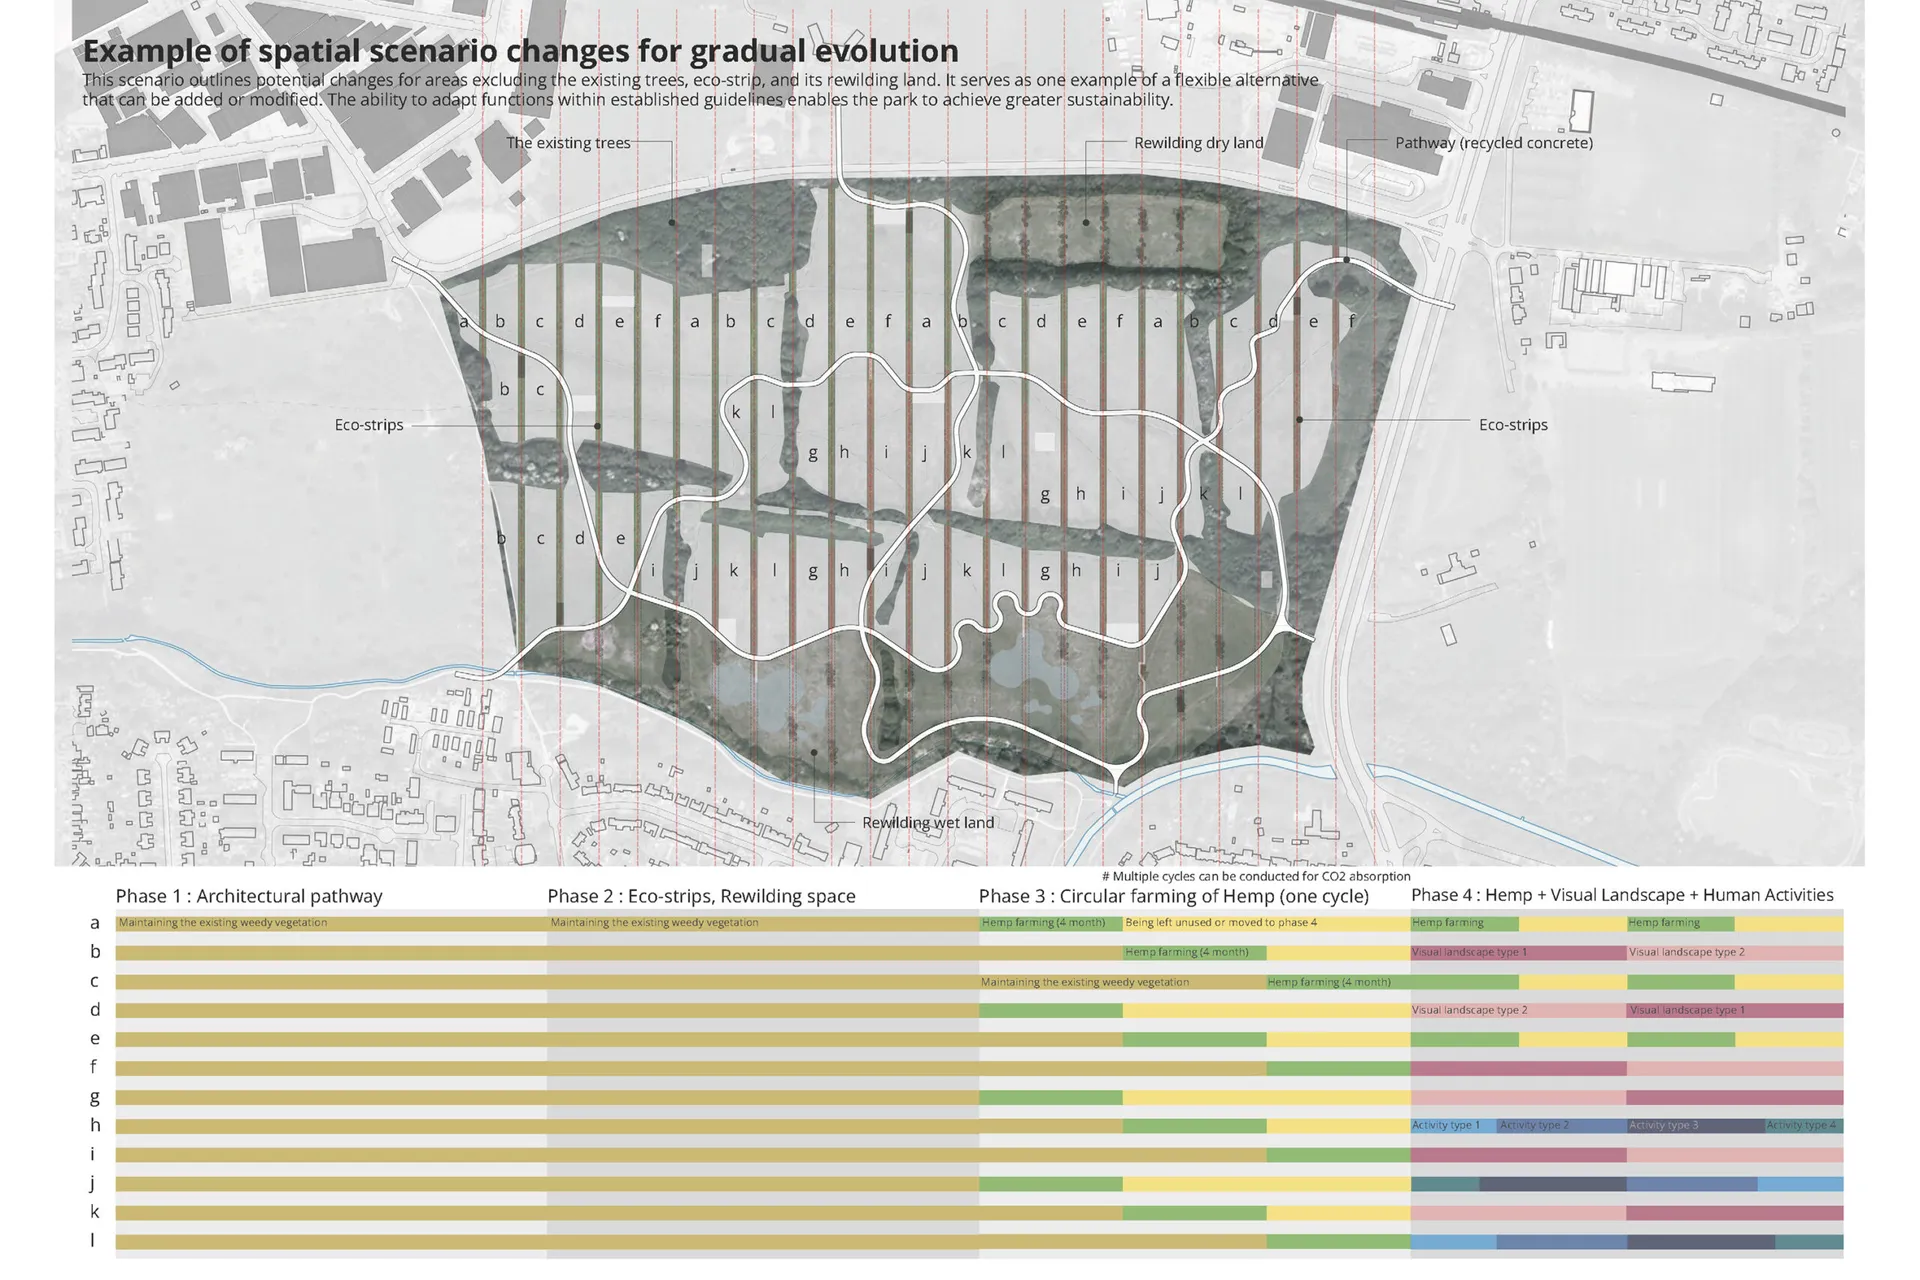
Task: Click 'Visual landscape type 1' bar in row b
Action: [1517, 952]
